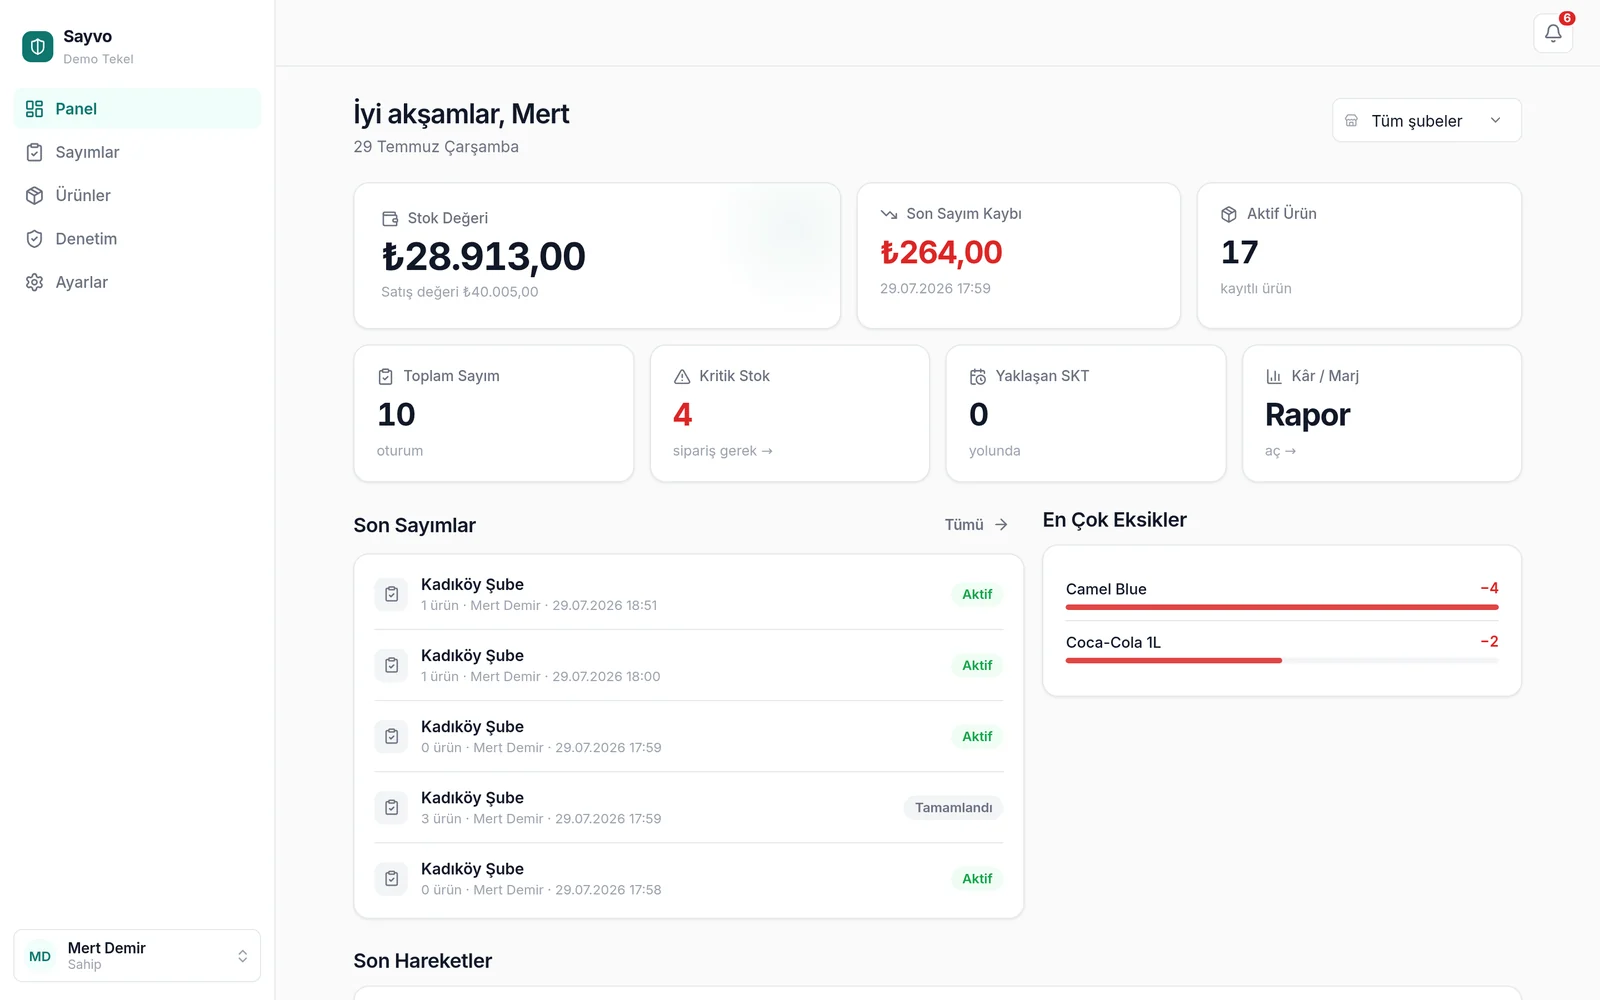Click the bar chart icon beside Kâr / Marj
Screen dimensions: 1600x1000
[x=1274, y=376]
